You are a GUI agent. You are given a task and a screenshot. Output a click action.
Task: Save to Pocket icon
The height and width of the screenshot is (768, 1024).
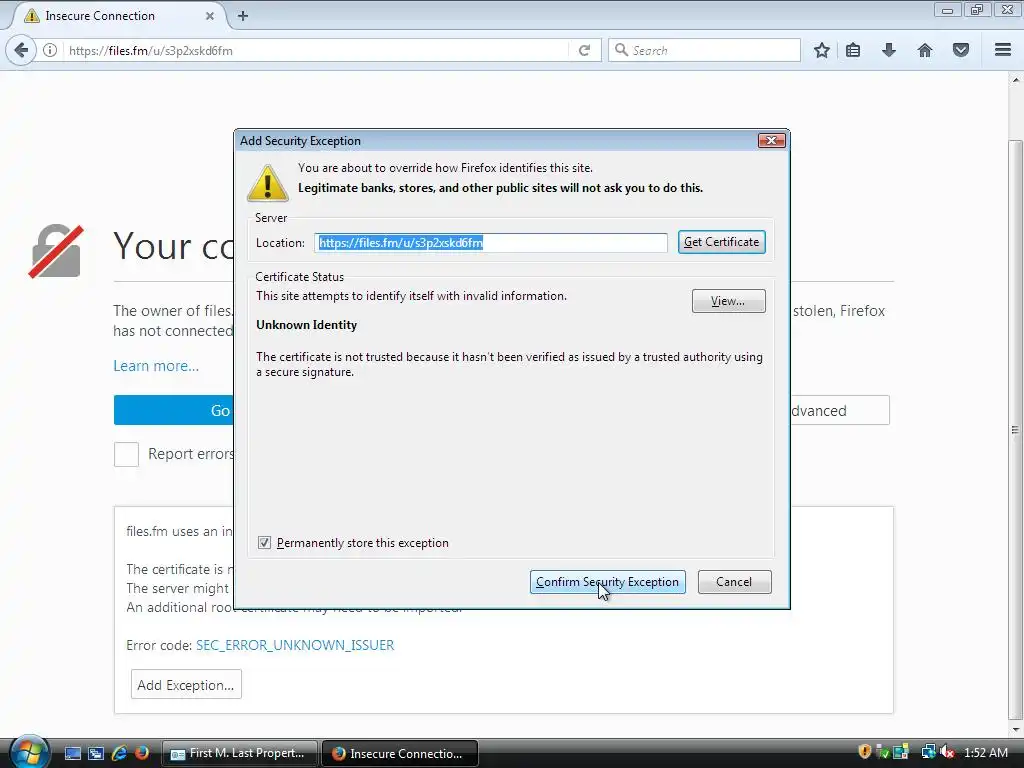961,50
